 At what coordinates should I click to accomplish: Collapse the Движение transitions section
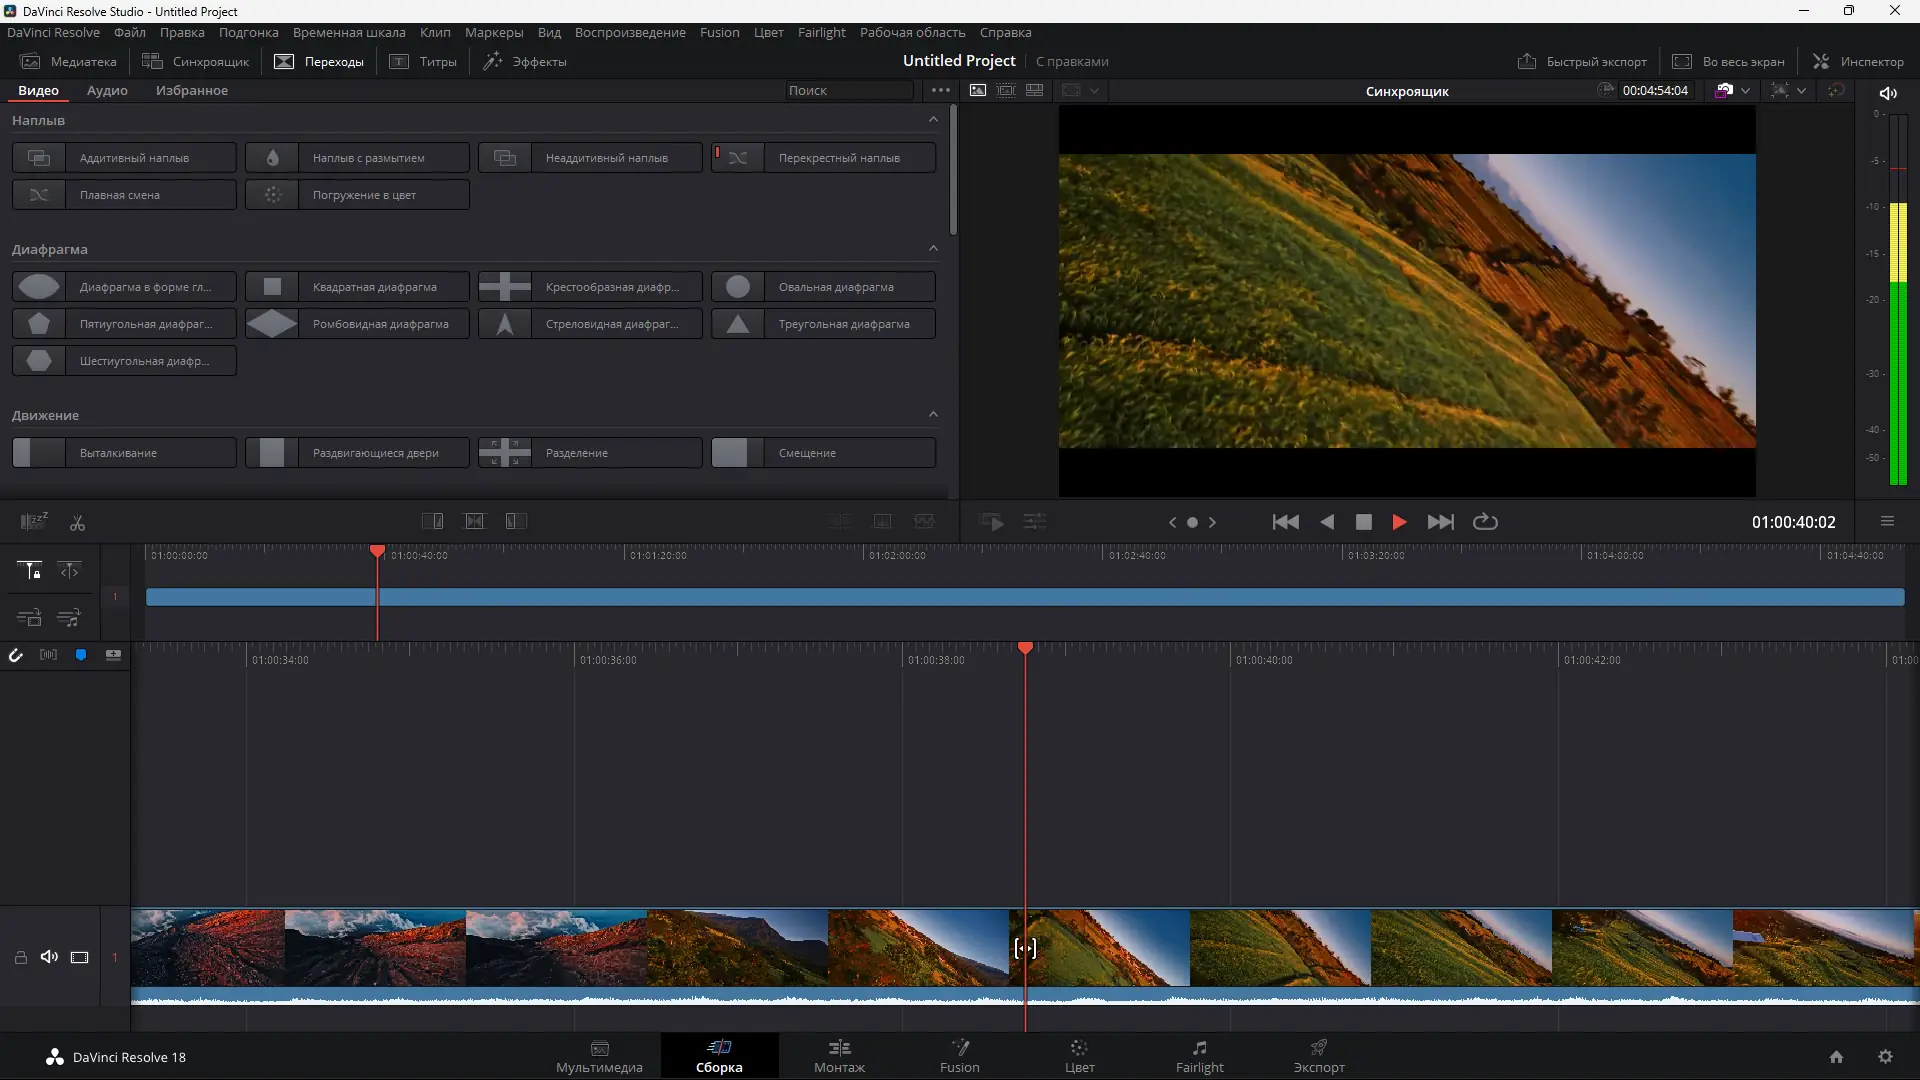933,414
